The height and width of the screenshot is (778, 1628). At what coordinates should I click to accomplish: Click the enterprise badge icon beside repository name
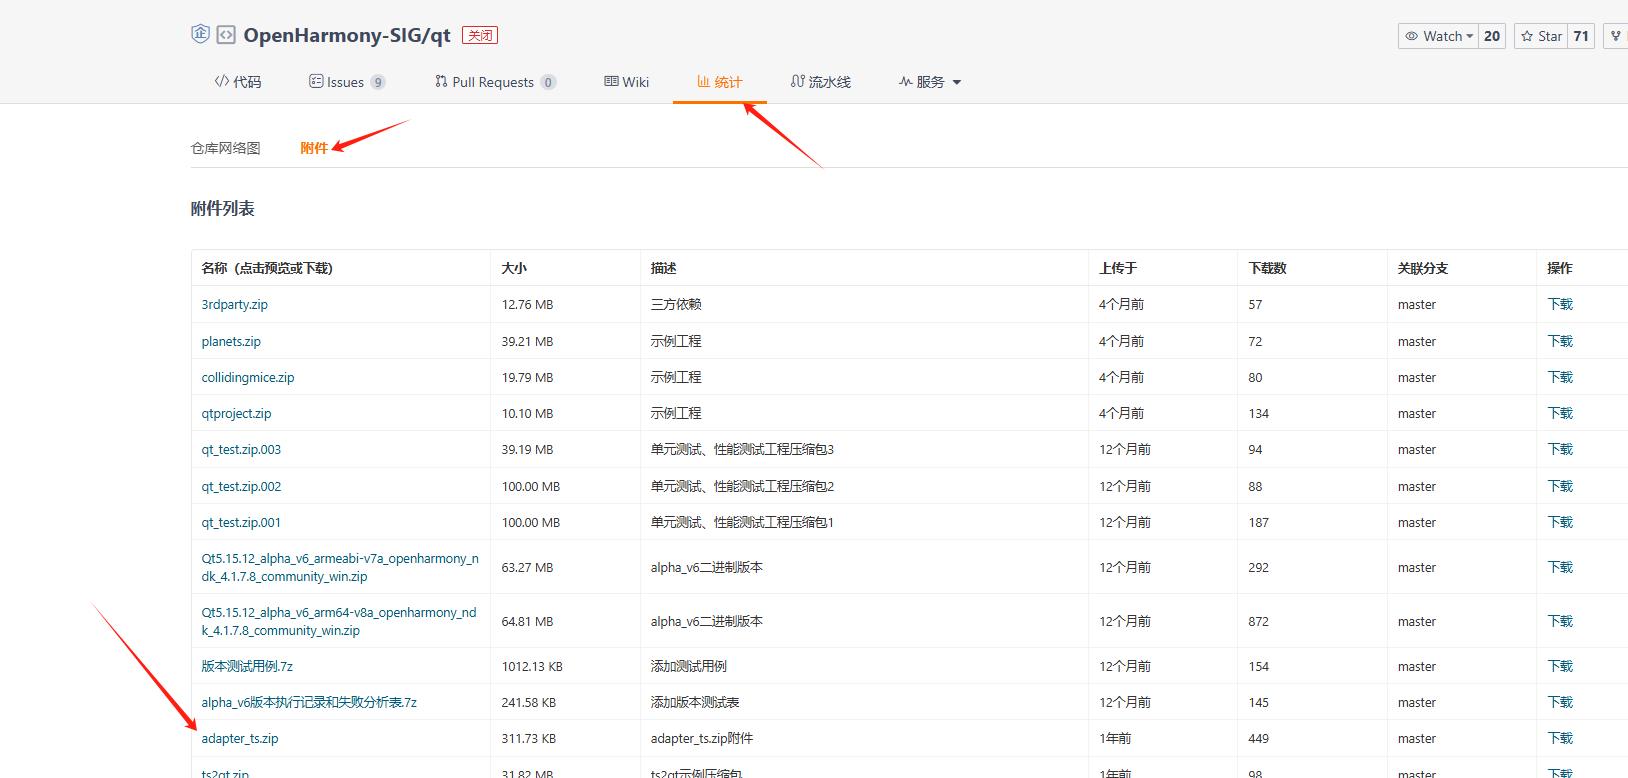(200, 34)
